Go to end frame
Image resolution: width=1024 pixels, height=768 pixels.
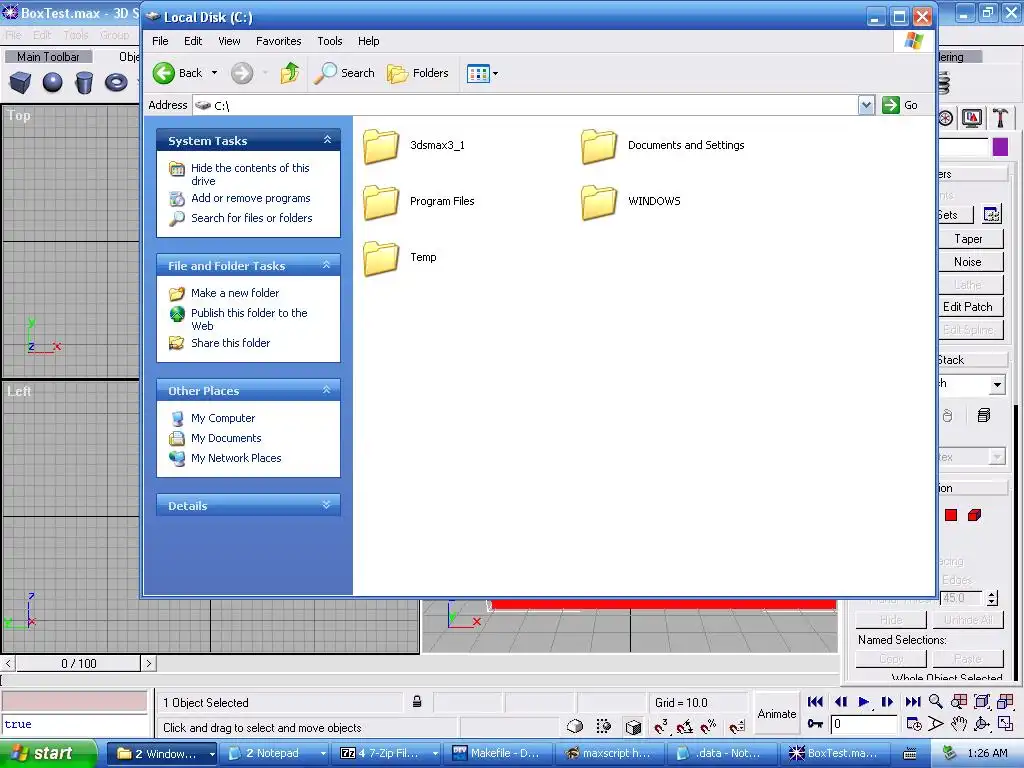[912, 702]
